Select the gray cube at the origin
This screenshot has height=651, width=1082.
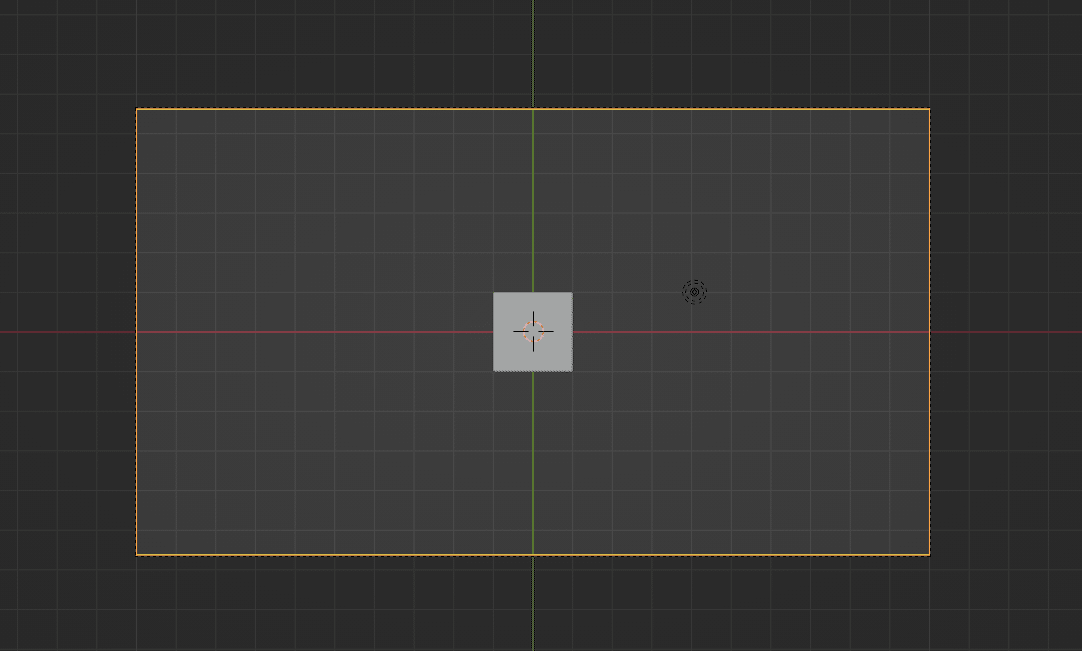click(533, 332)
